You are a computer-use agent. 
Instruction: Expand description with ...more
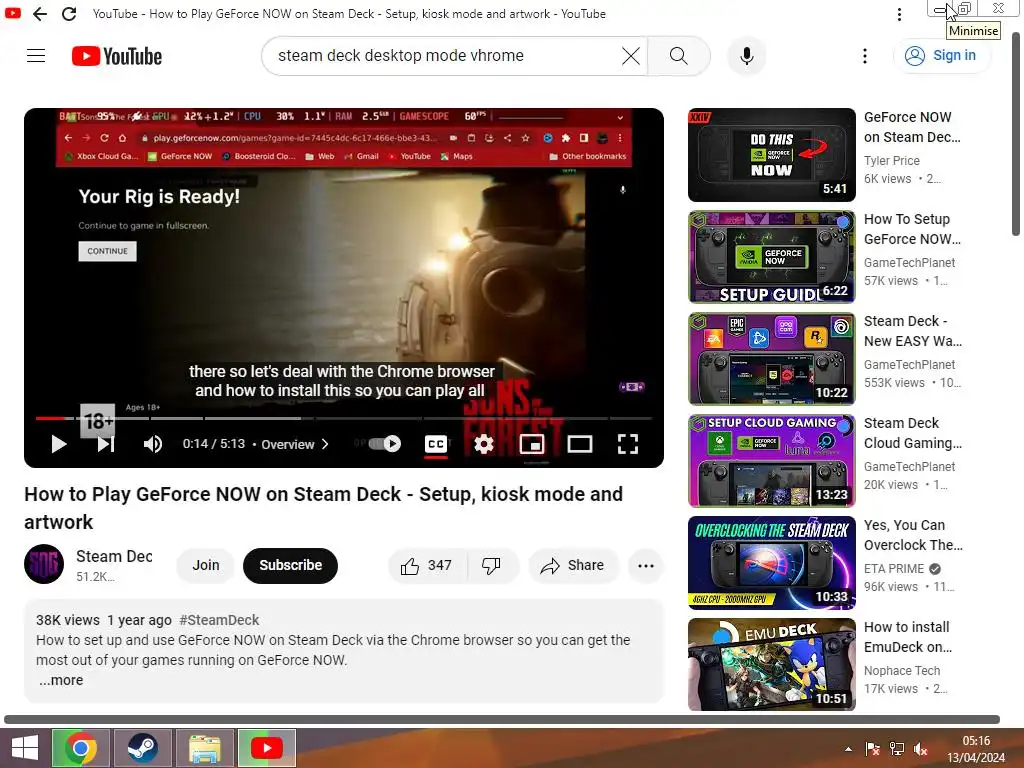[x=61, y=680]
